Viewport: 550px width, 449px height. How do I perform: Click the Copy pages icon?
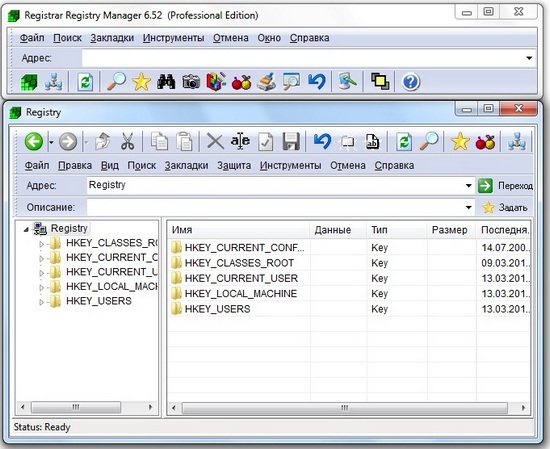pyautogui.click(x=159, y=142)
